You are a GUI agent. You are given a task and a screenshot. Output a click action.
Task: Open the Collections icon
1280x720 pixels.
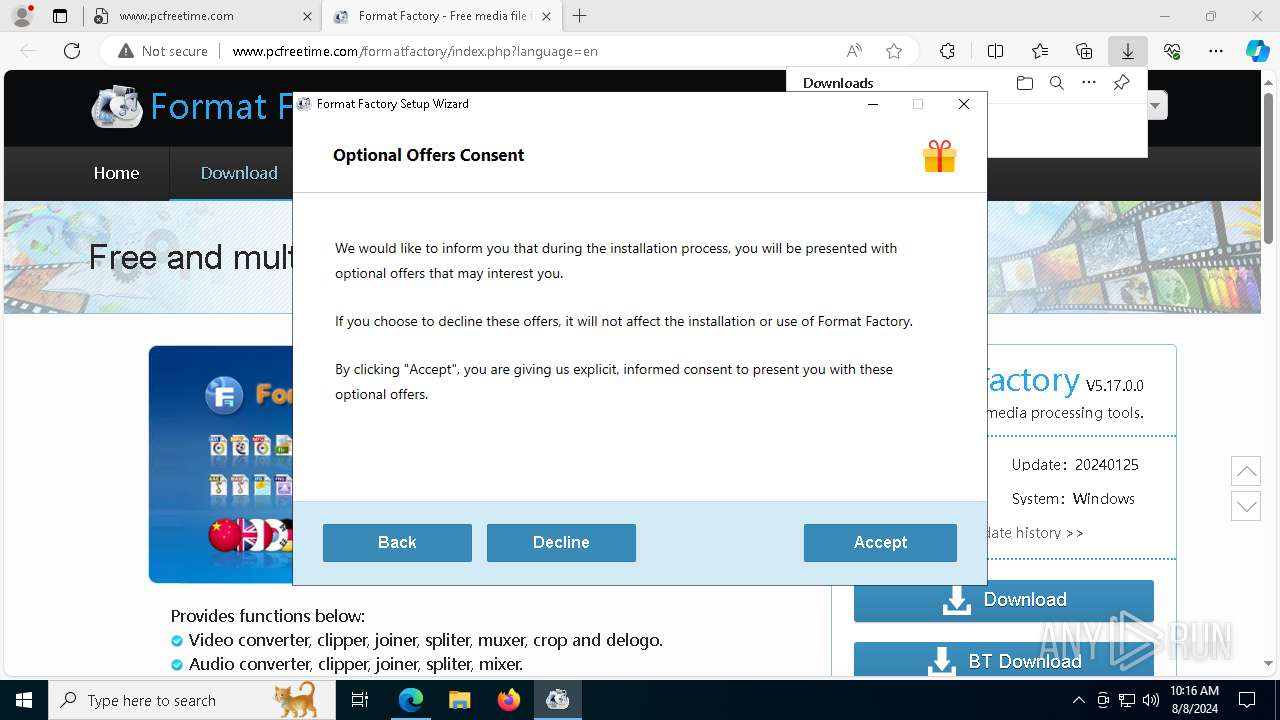[1084, 51]
